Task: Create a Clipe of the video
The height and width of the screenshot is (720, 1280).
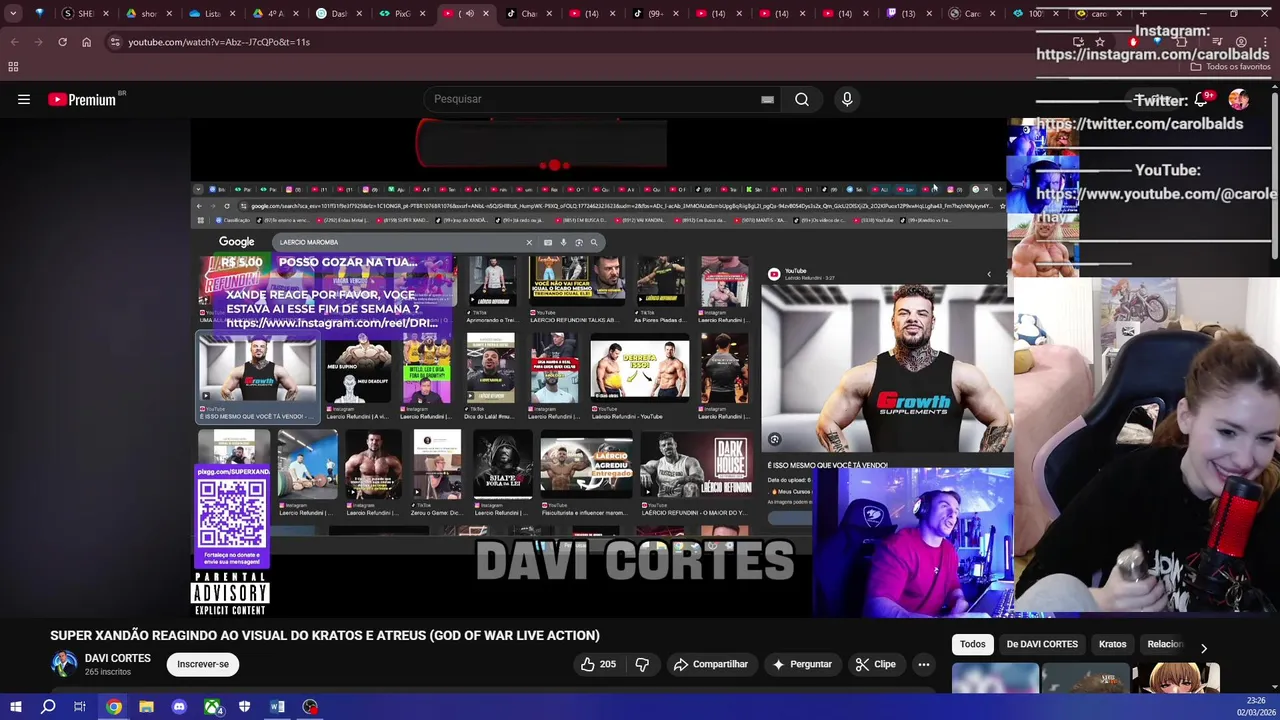Action: pos(876,664)
